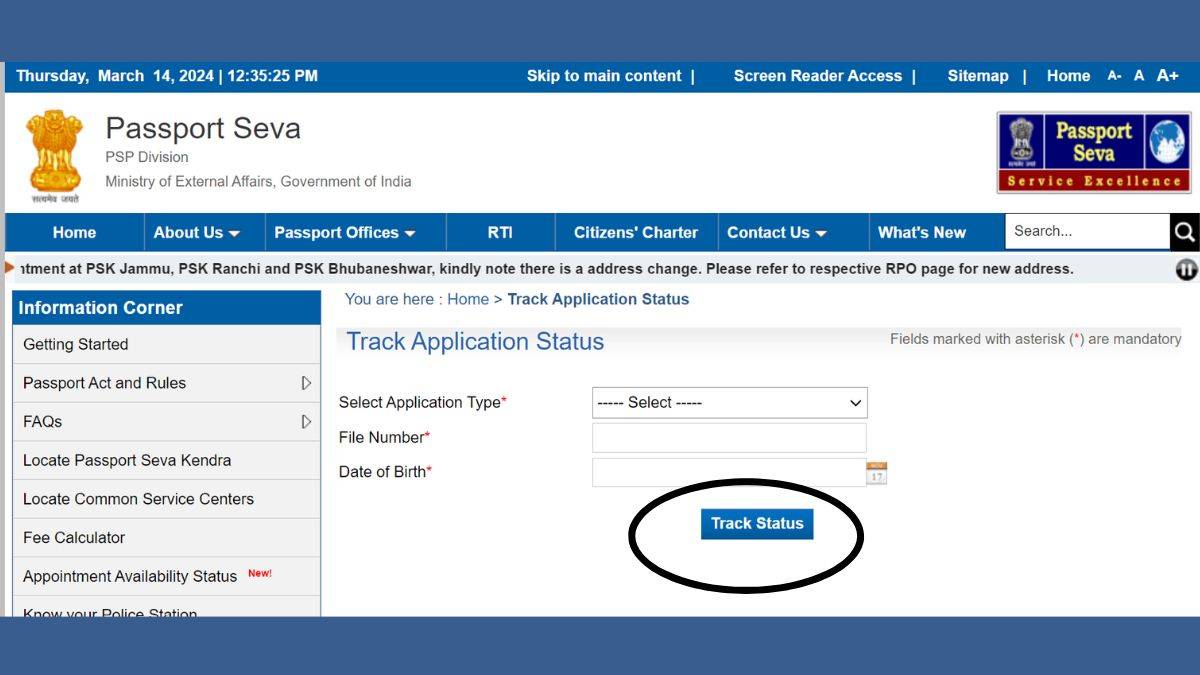Increase font size with A+ button
This screenshot has height=675, width=1200.
click(1167, 76)
